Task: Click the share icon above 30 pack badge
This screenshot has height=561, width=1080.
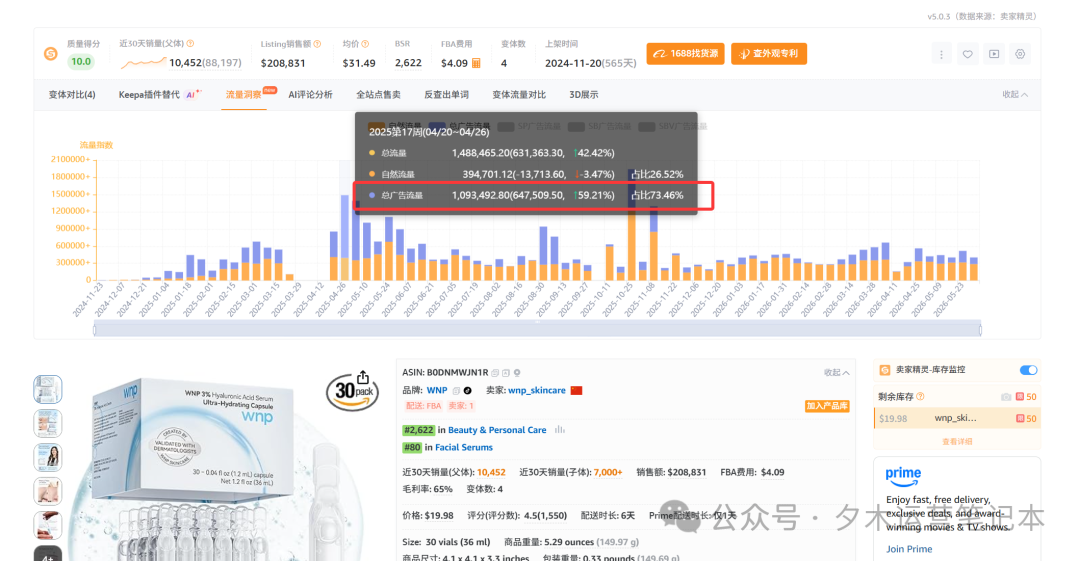Action: [363, 377]
